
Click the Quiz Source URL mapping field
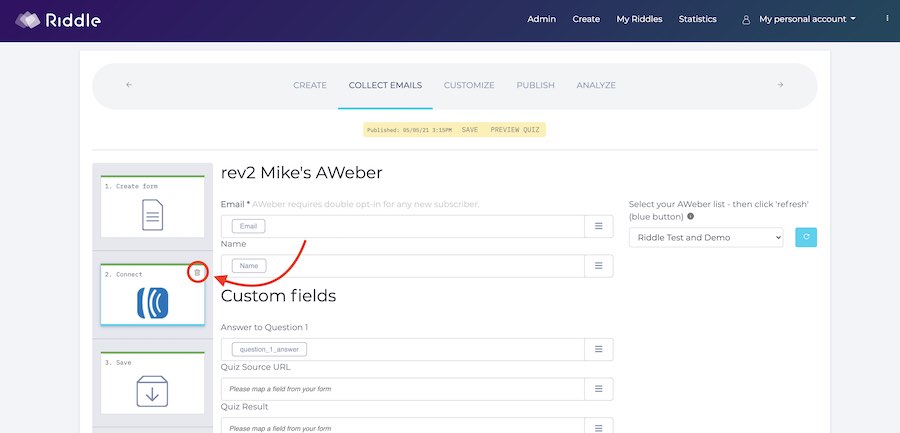point(403,389)
